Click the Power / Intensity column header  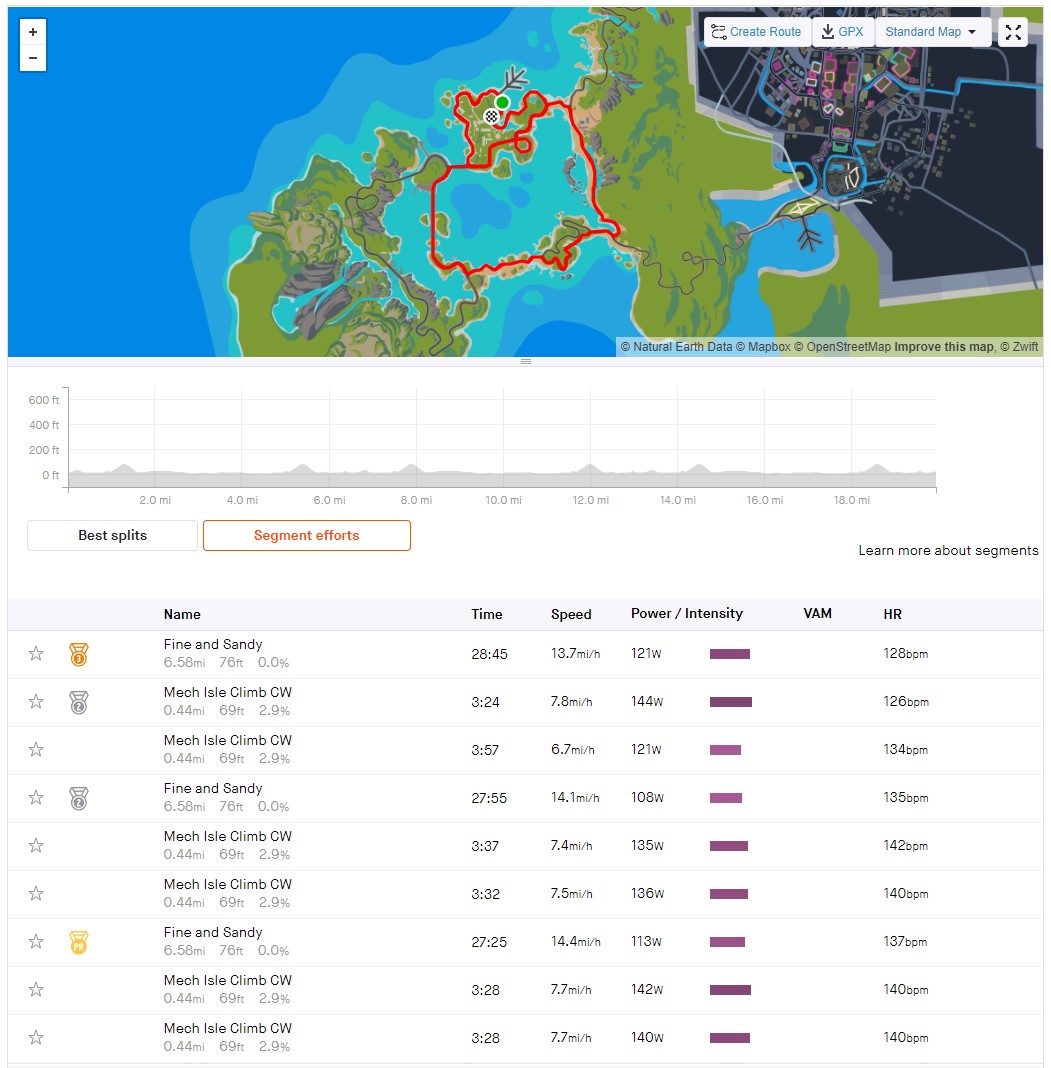(687, 614)
